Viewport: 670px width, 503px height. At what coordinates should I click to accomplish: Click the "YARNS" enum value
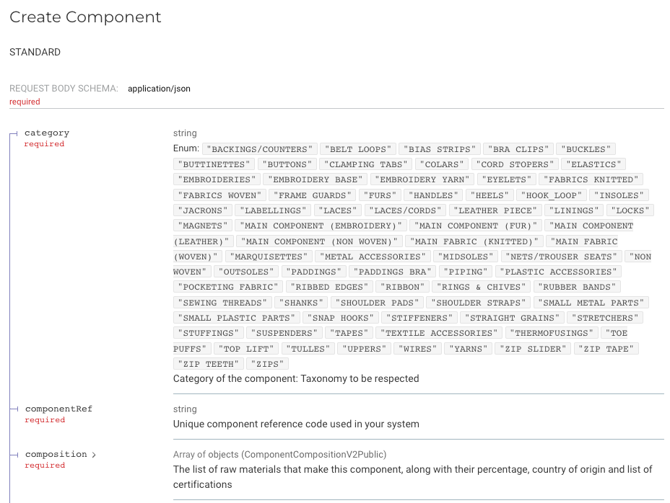pyautogui.click(x=468, y=349)
